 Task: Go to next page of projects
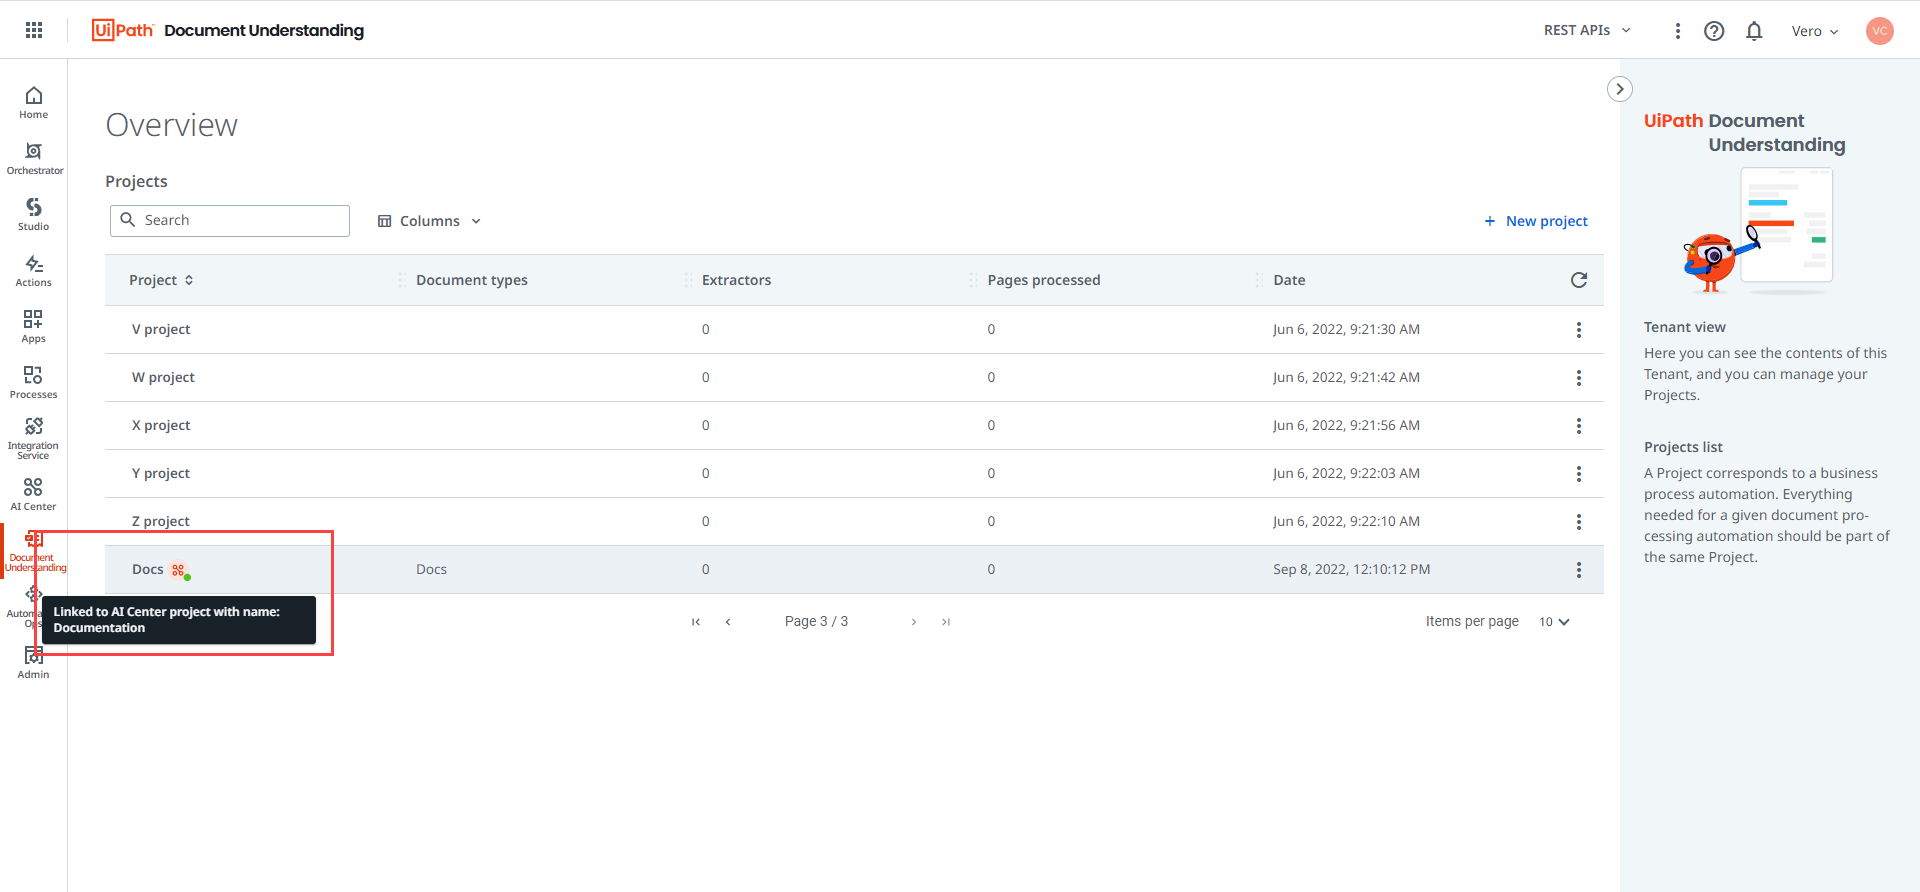point(914,622)
